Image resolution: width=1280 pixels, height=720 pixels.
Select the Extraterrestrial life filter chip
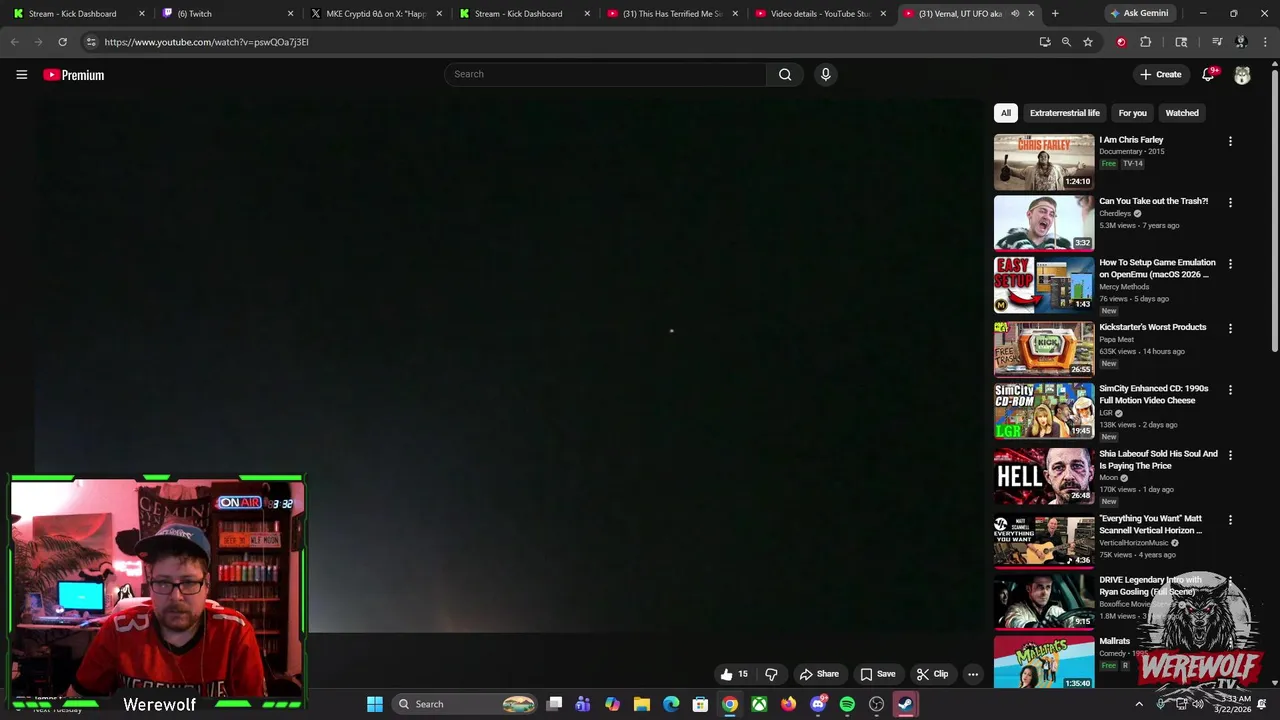tap(1064, 113)
